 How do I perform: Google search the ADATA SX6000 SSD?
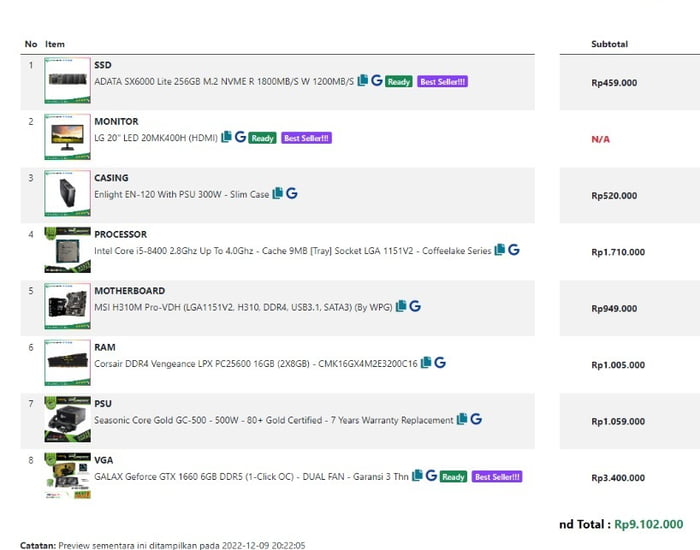tap(377, 80)
